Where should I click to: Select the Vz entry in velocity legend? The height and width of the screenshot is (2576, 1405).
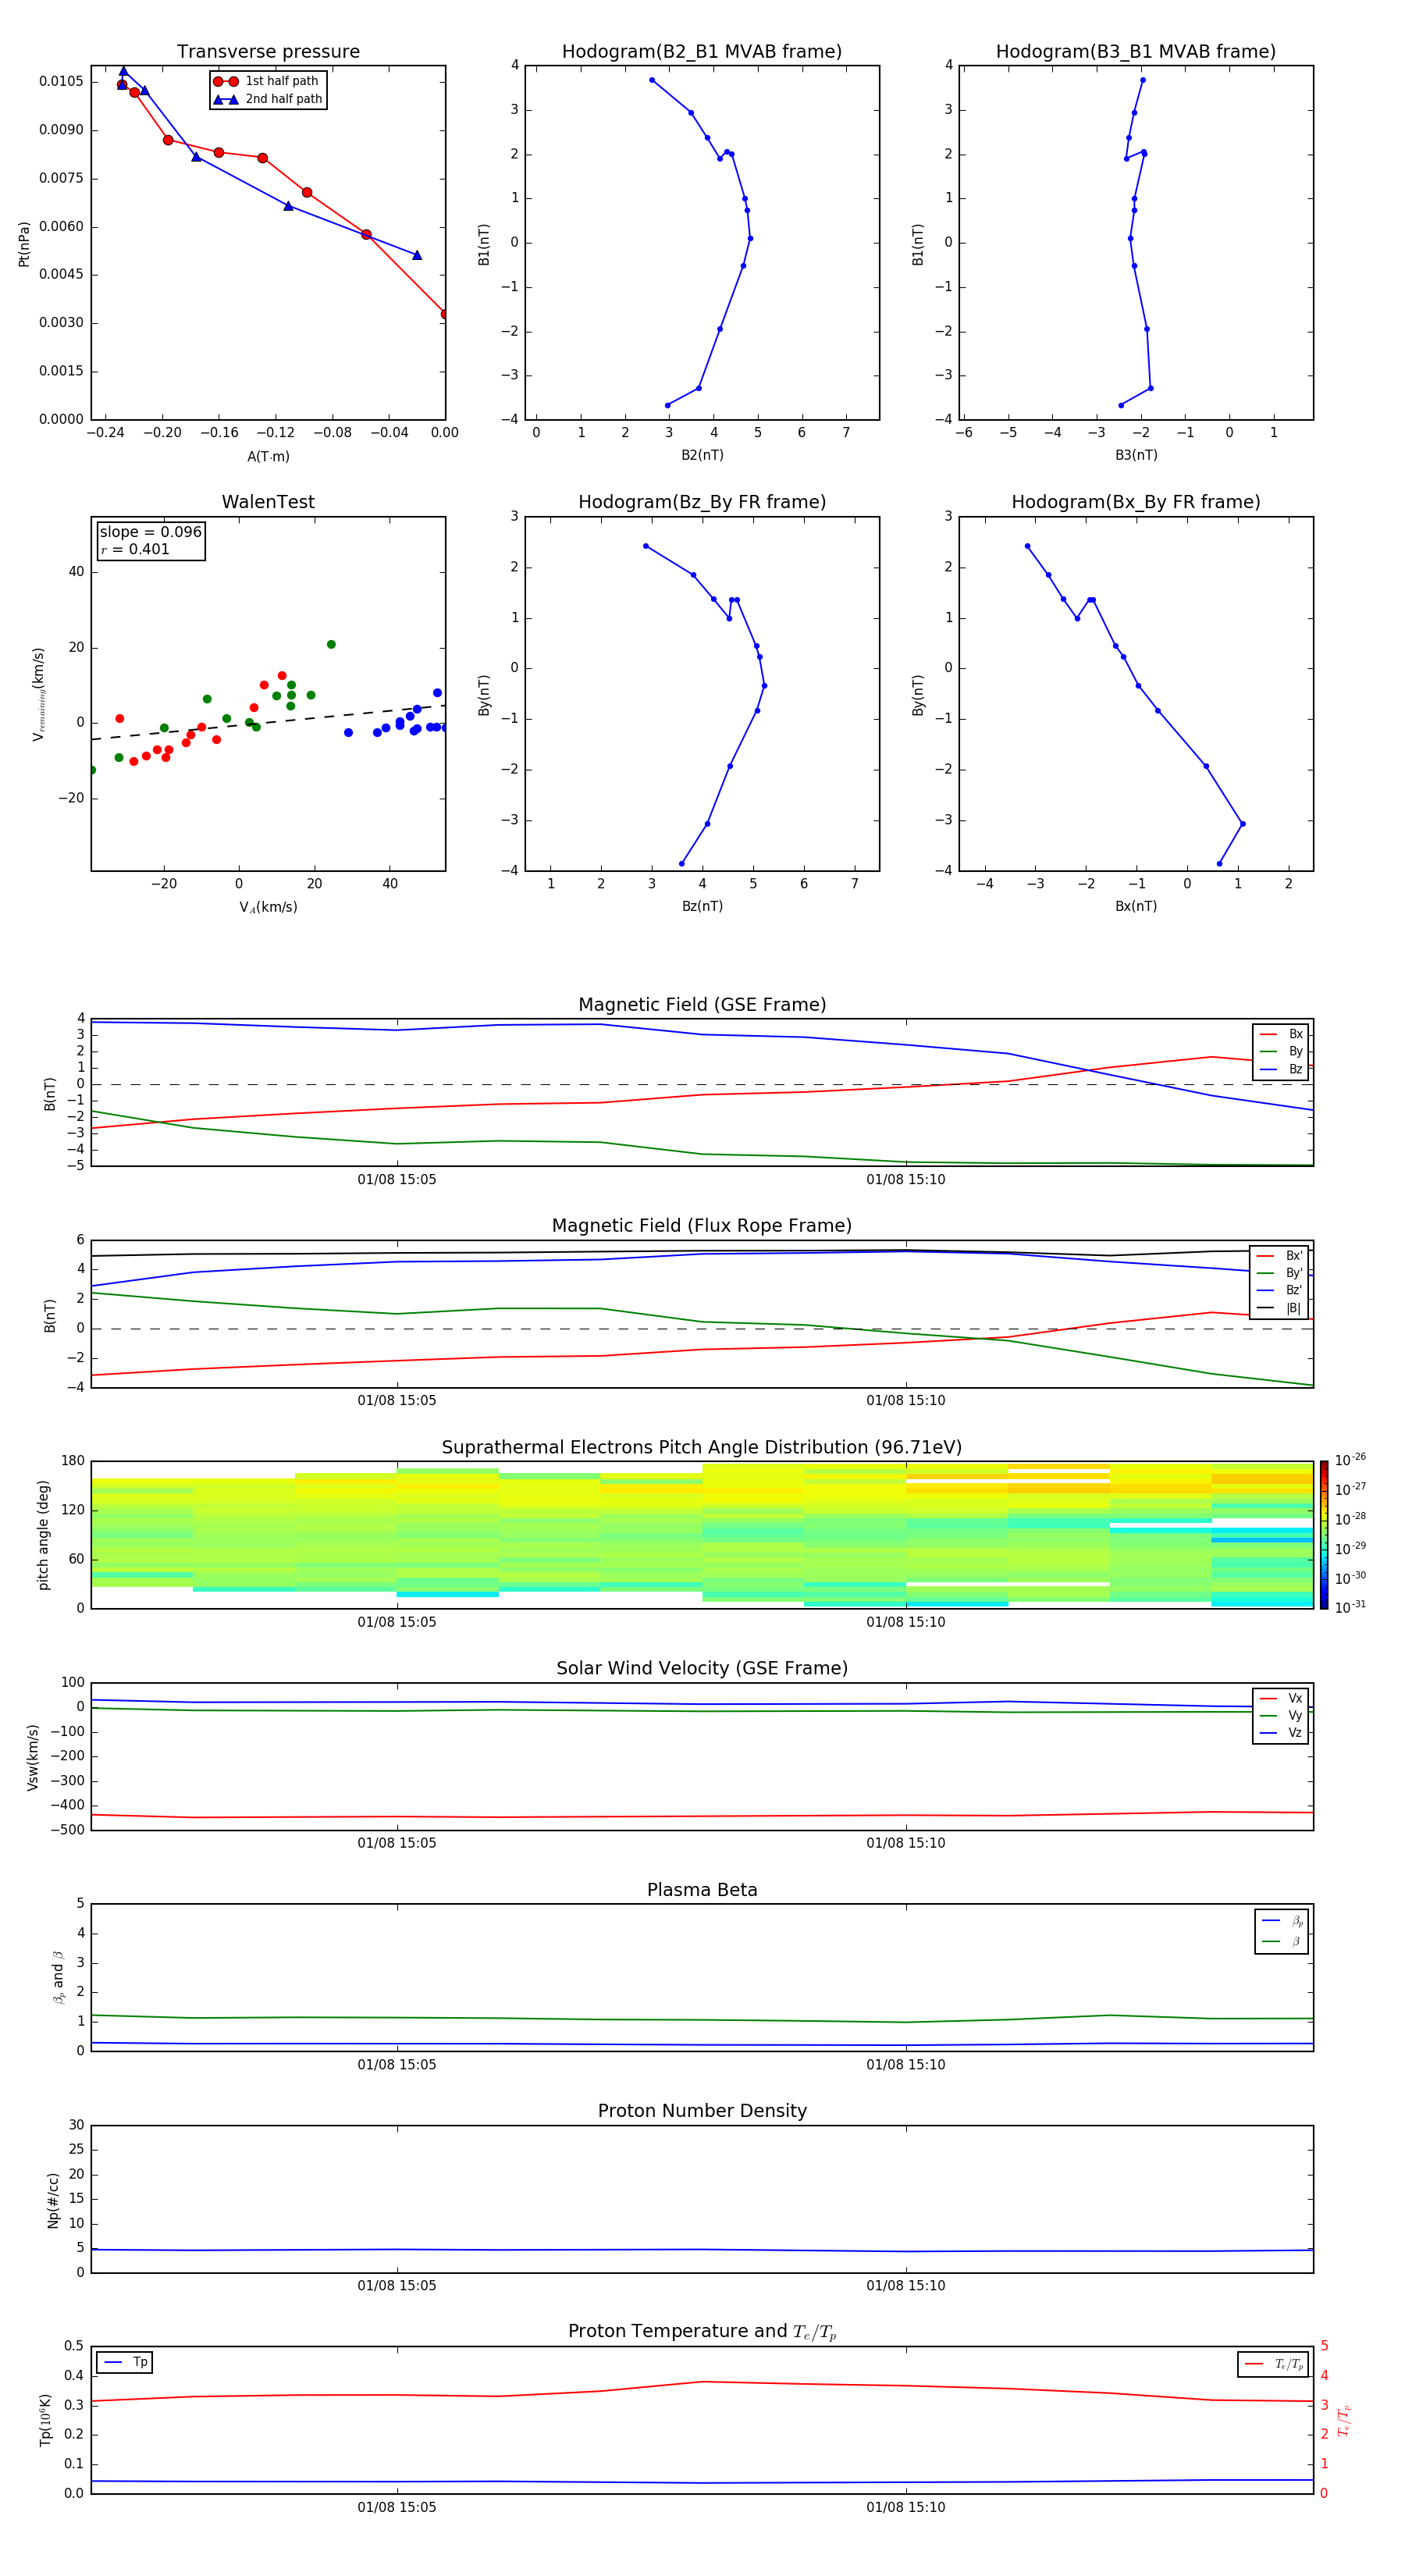click(x=1281, y=1732)
